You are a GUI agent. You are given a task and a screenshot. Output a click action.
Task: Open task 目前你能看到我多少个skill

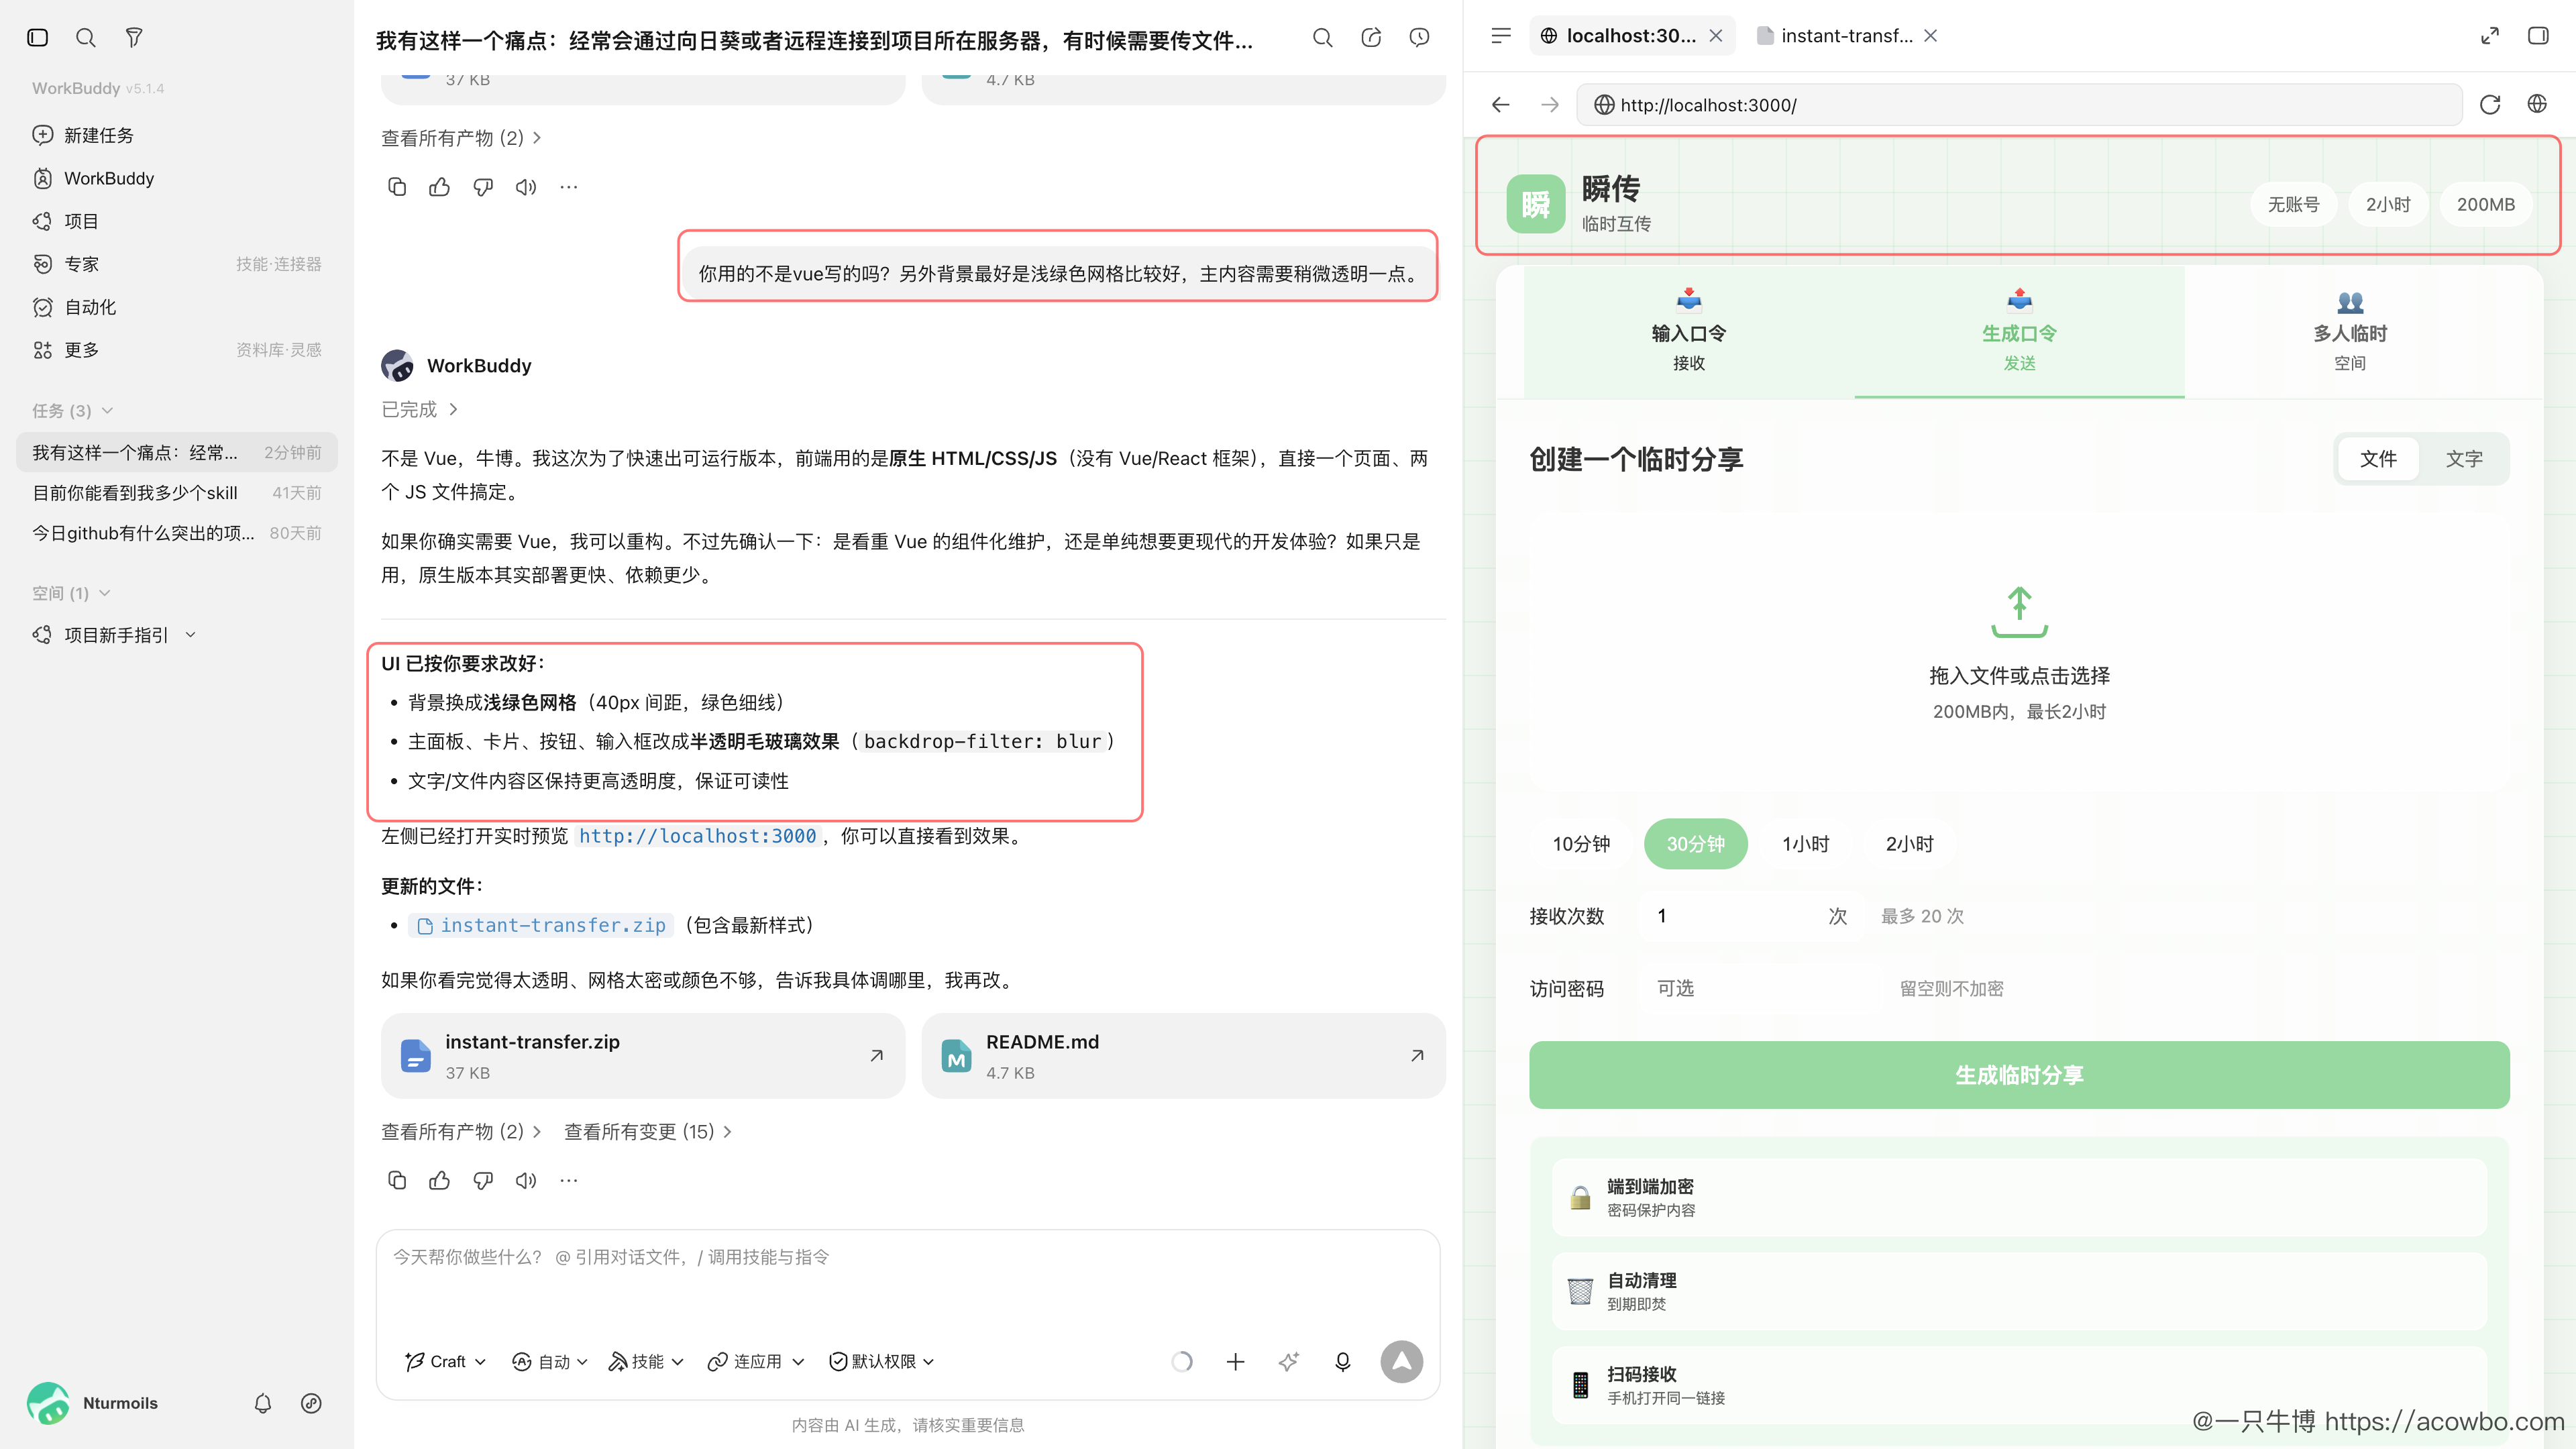[x=177, y=493]
